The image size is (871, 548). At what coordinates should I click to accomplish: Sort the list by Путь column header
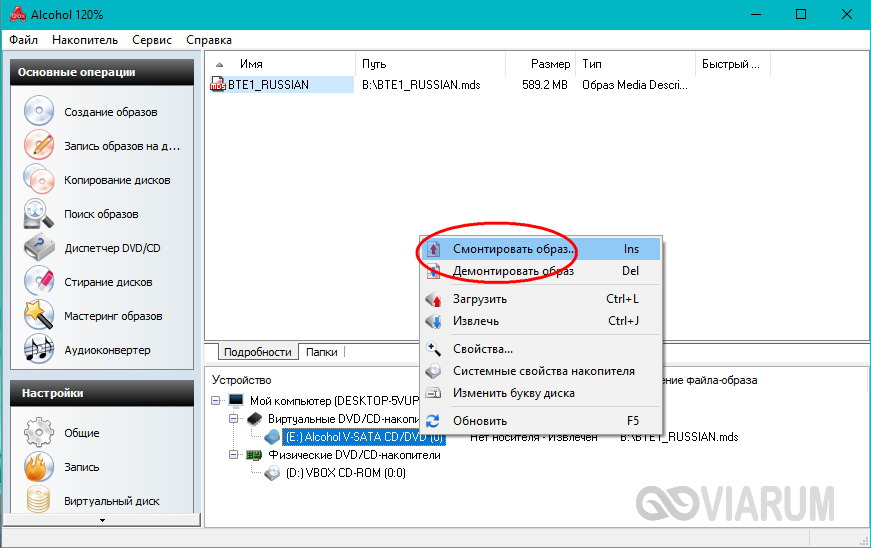(430, 64)
